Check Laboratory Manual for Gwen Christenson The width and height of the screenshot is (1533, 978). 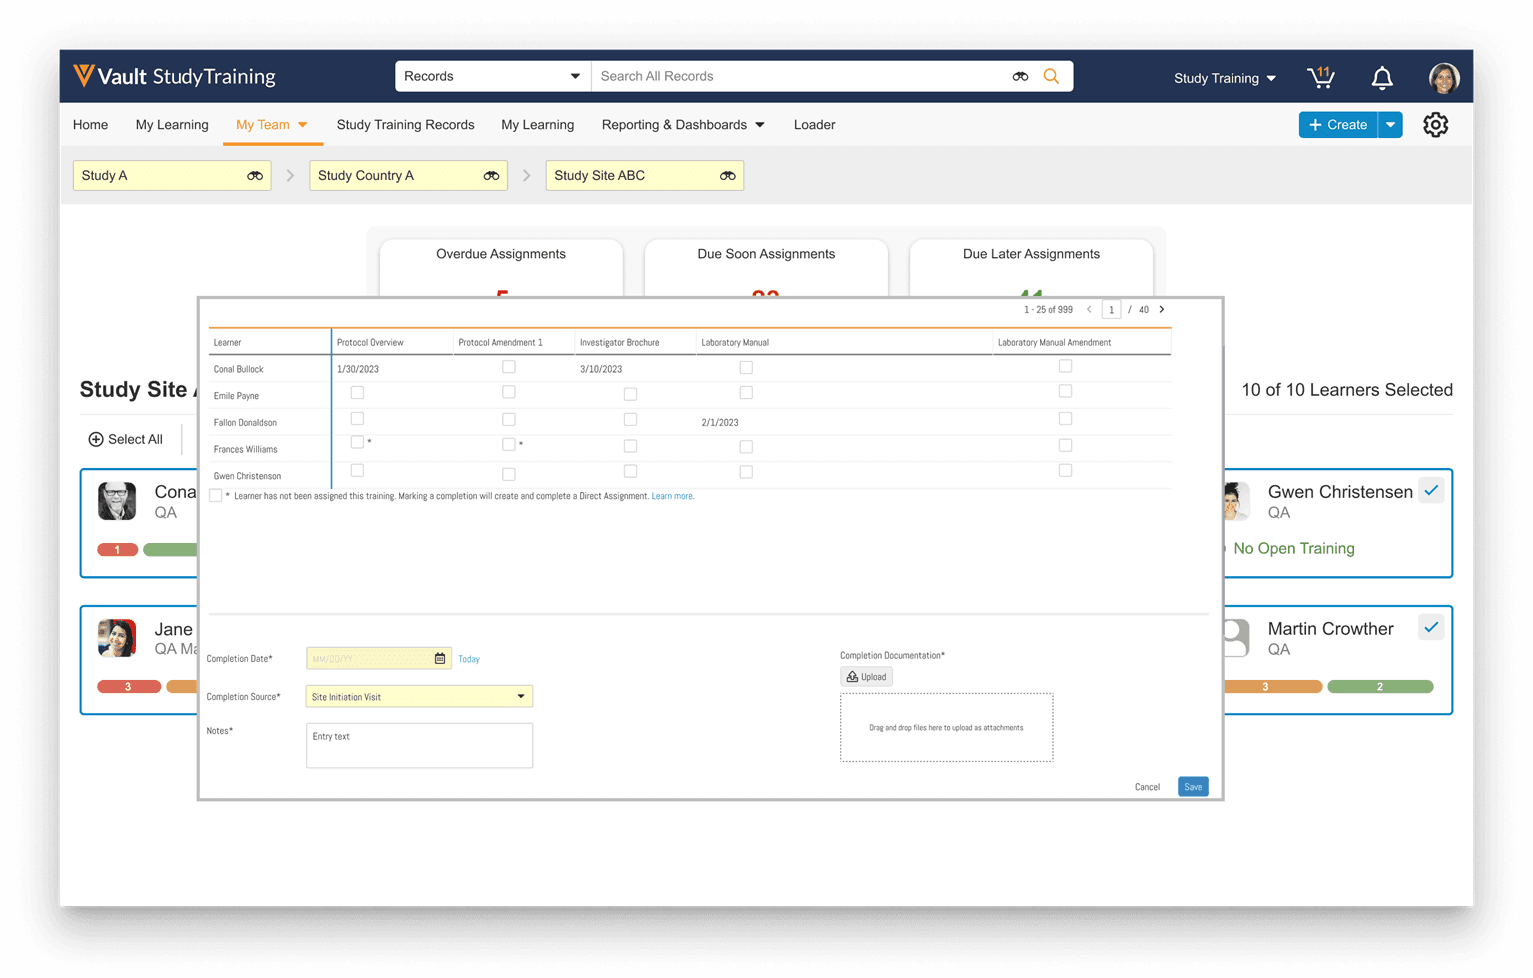746,472
